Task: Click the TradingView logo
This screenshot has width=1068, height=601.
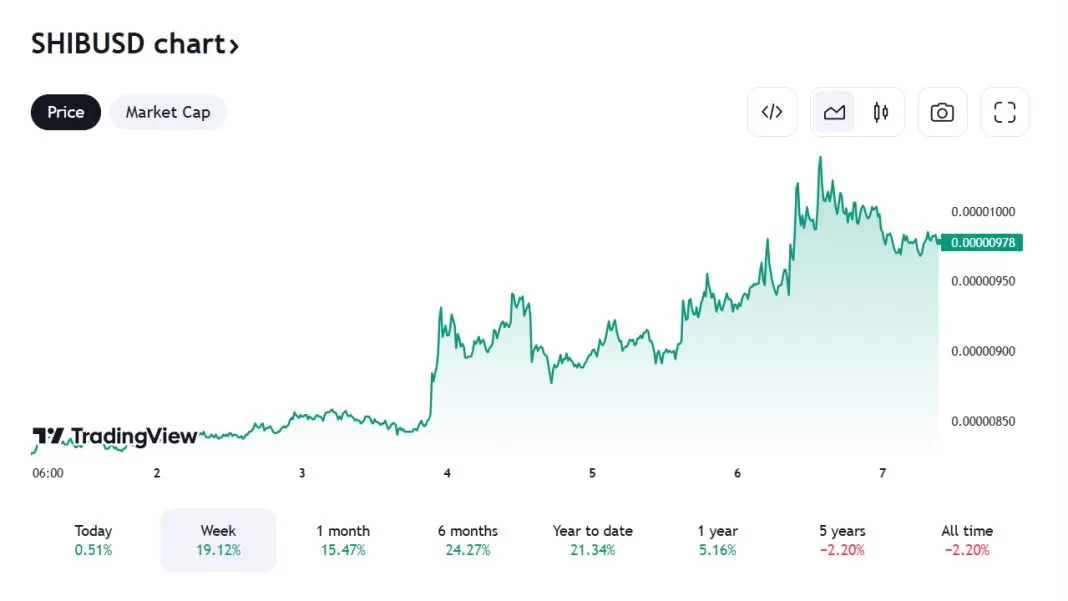Action: coord(115,437)
